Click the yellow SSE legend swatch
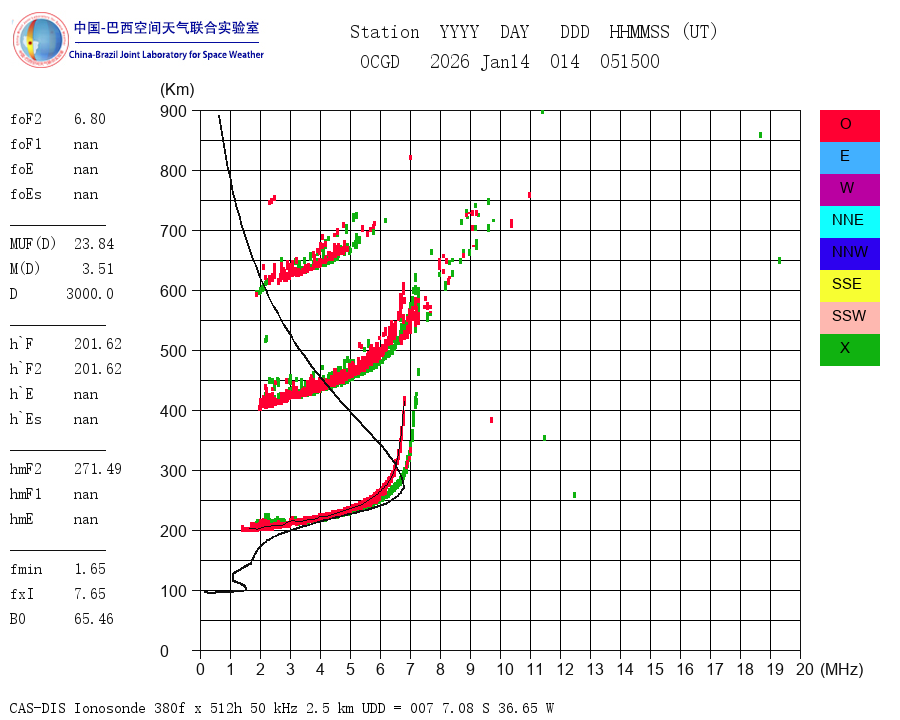Viewport: 900px width, 720px height. coord(849,286)
